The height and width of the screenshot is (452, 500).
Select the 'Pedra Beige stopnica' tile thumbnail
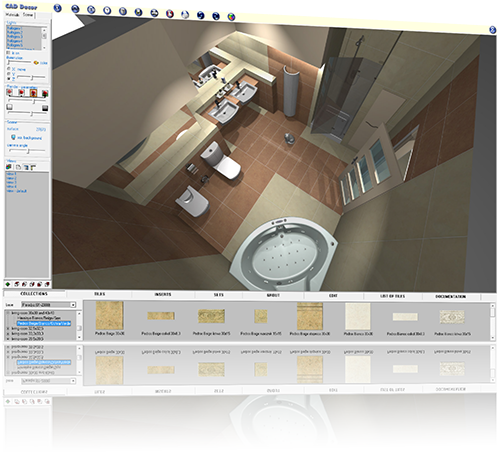click(310, 316)
